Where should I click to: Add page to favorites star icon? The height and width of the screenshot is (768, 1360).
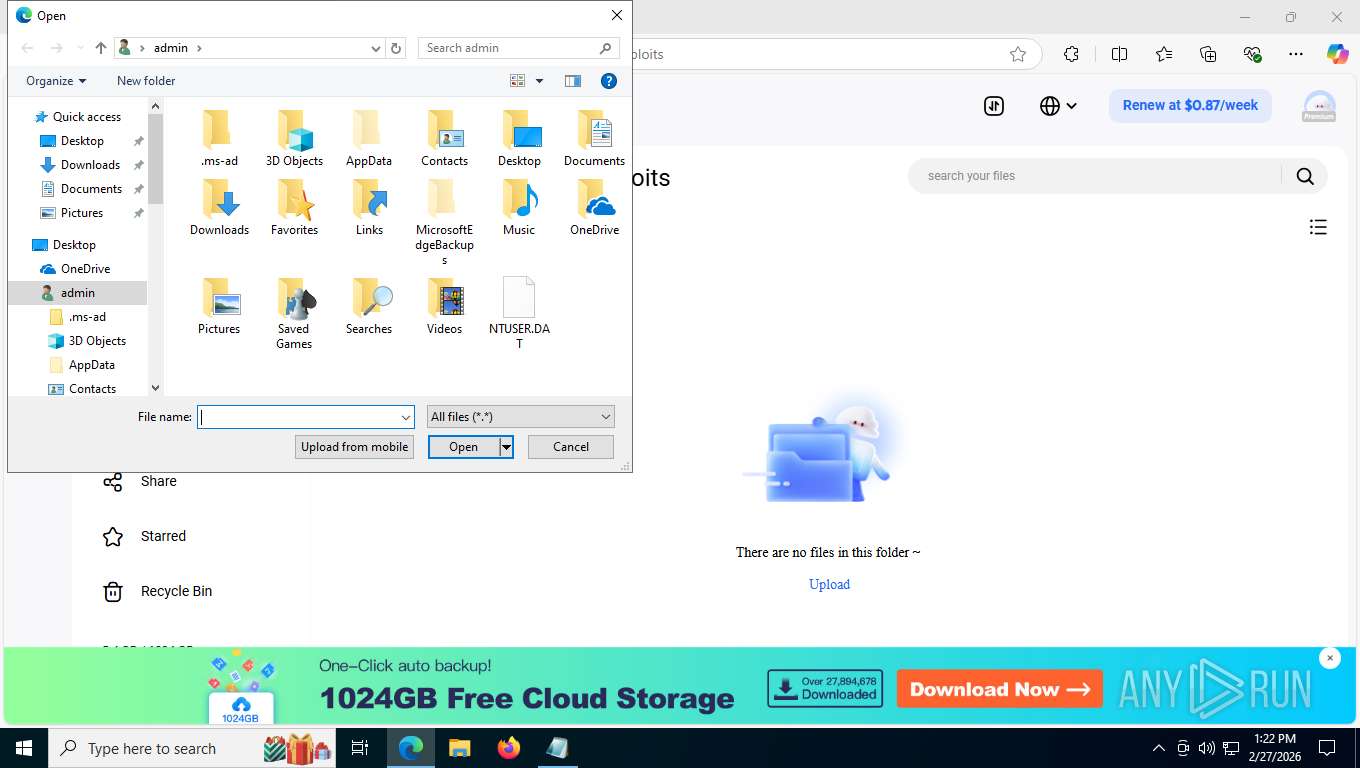pos(1018,54)
